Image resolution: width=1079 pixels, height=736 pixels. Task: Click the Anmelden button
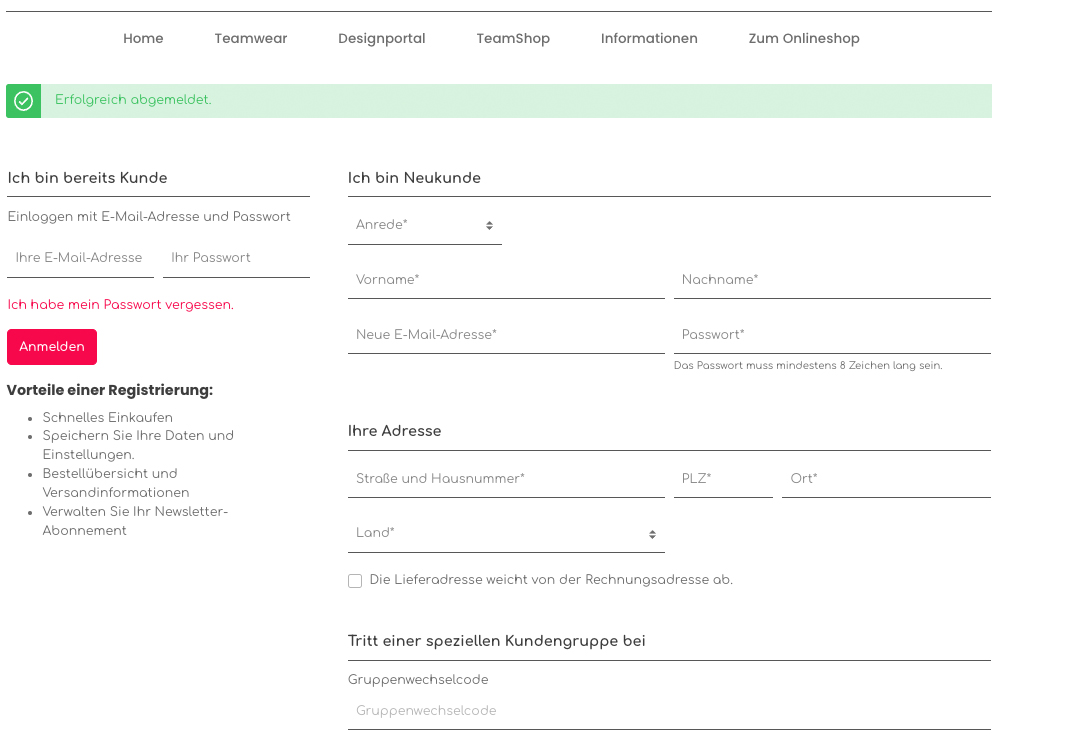coord(52,347)
